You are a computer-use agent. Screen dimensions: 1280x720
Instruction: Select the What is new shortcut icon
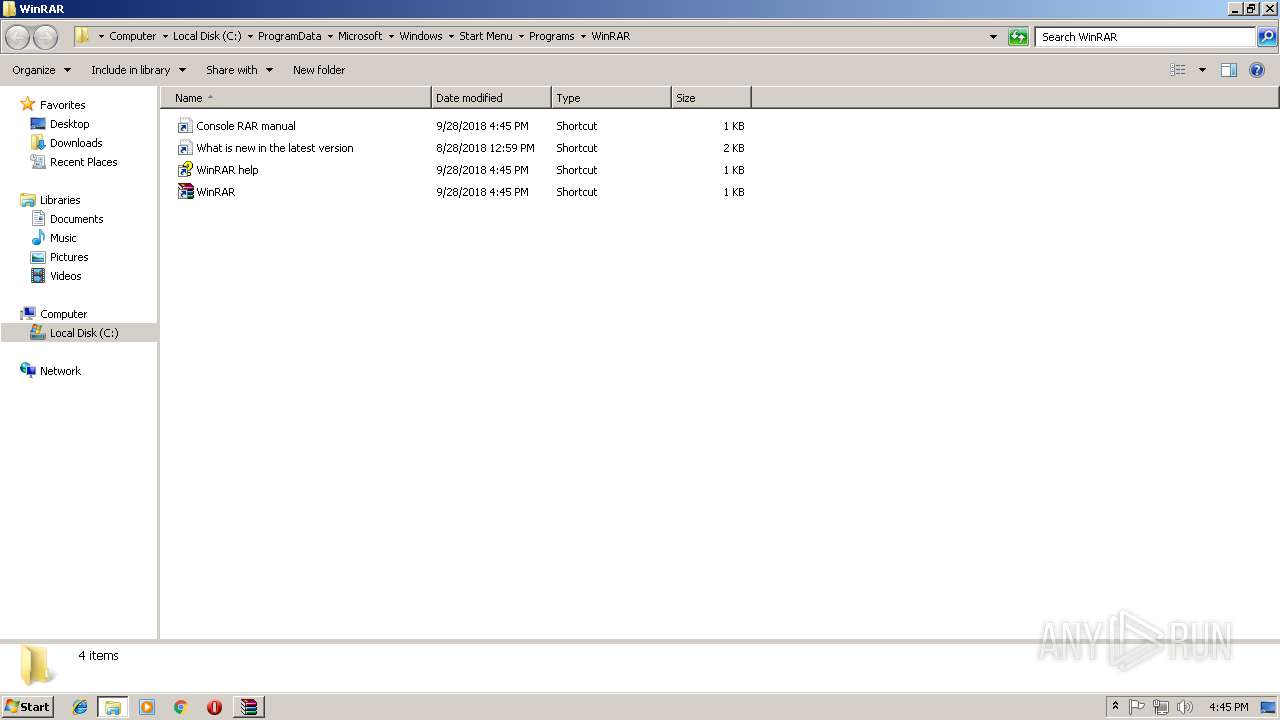pos(185,148)
